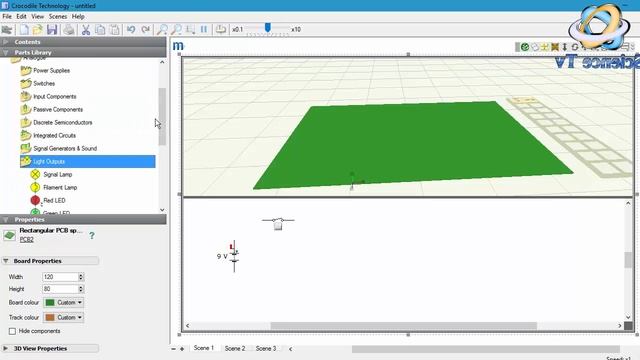Click the Height input field

tap(60, 289)
